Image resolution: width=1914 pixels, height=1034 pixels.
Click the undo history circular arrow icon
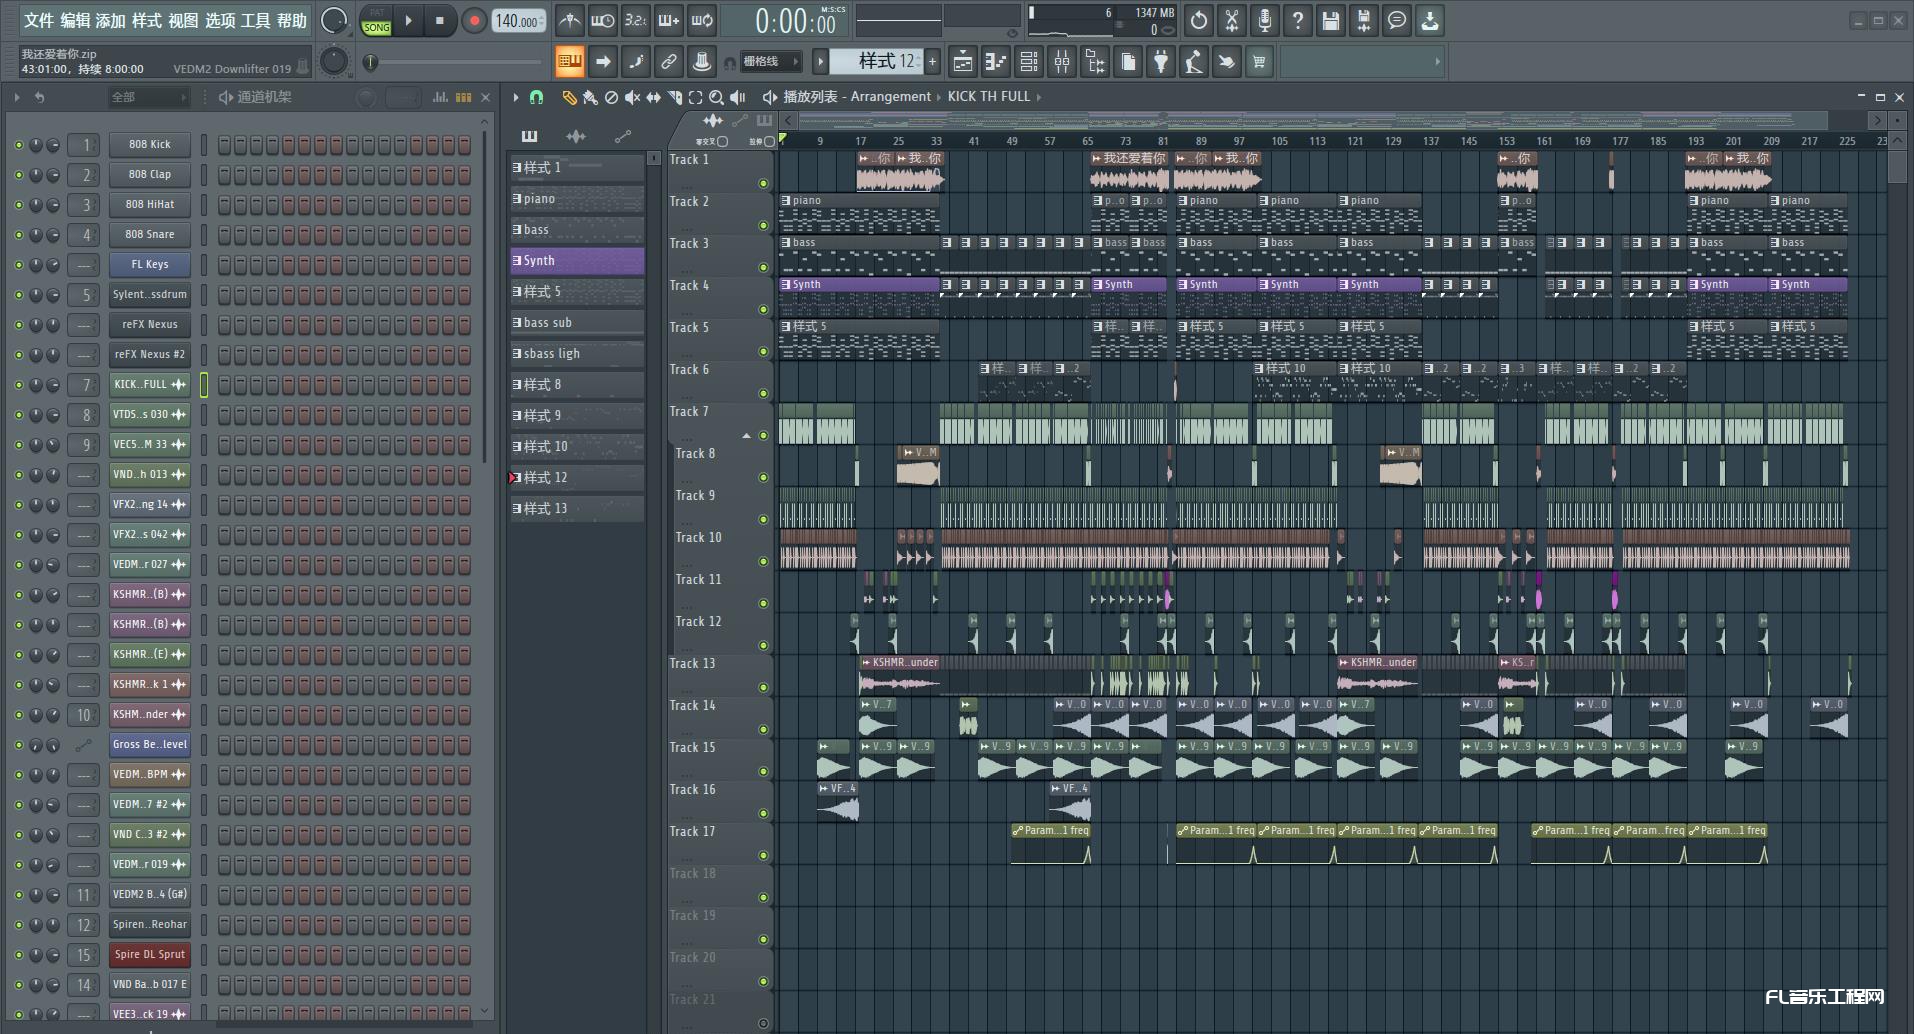1199,20
